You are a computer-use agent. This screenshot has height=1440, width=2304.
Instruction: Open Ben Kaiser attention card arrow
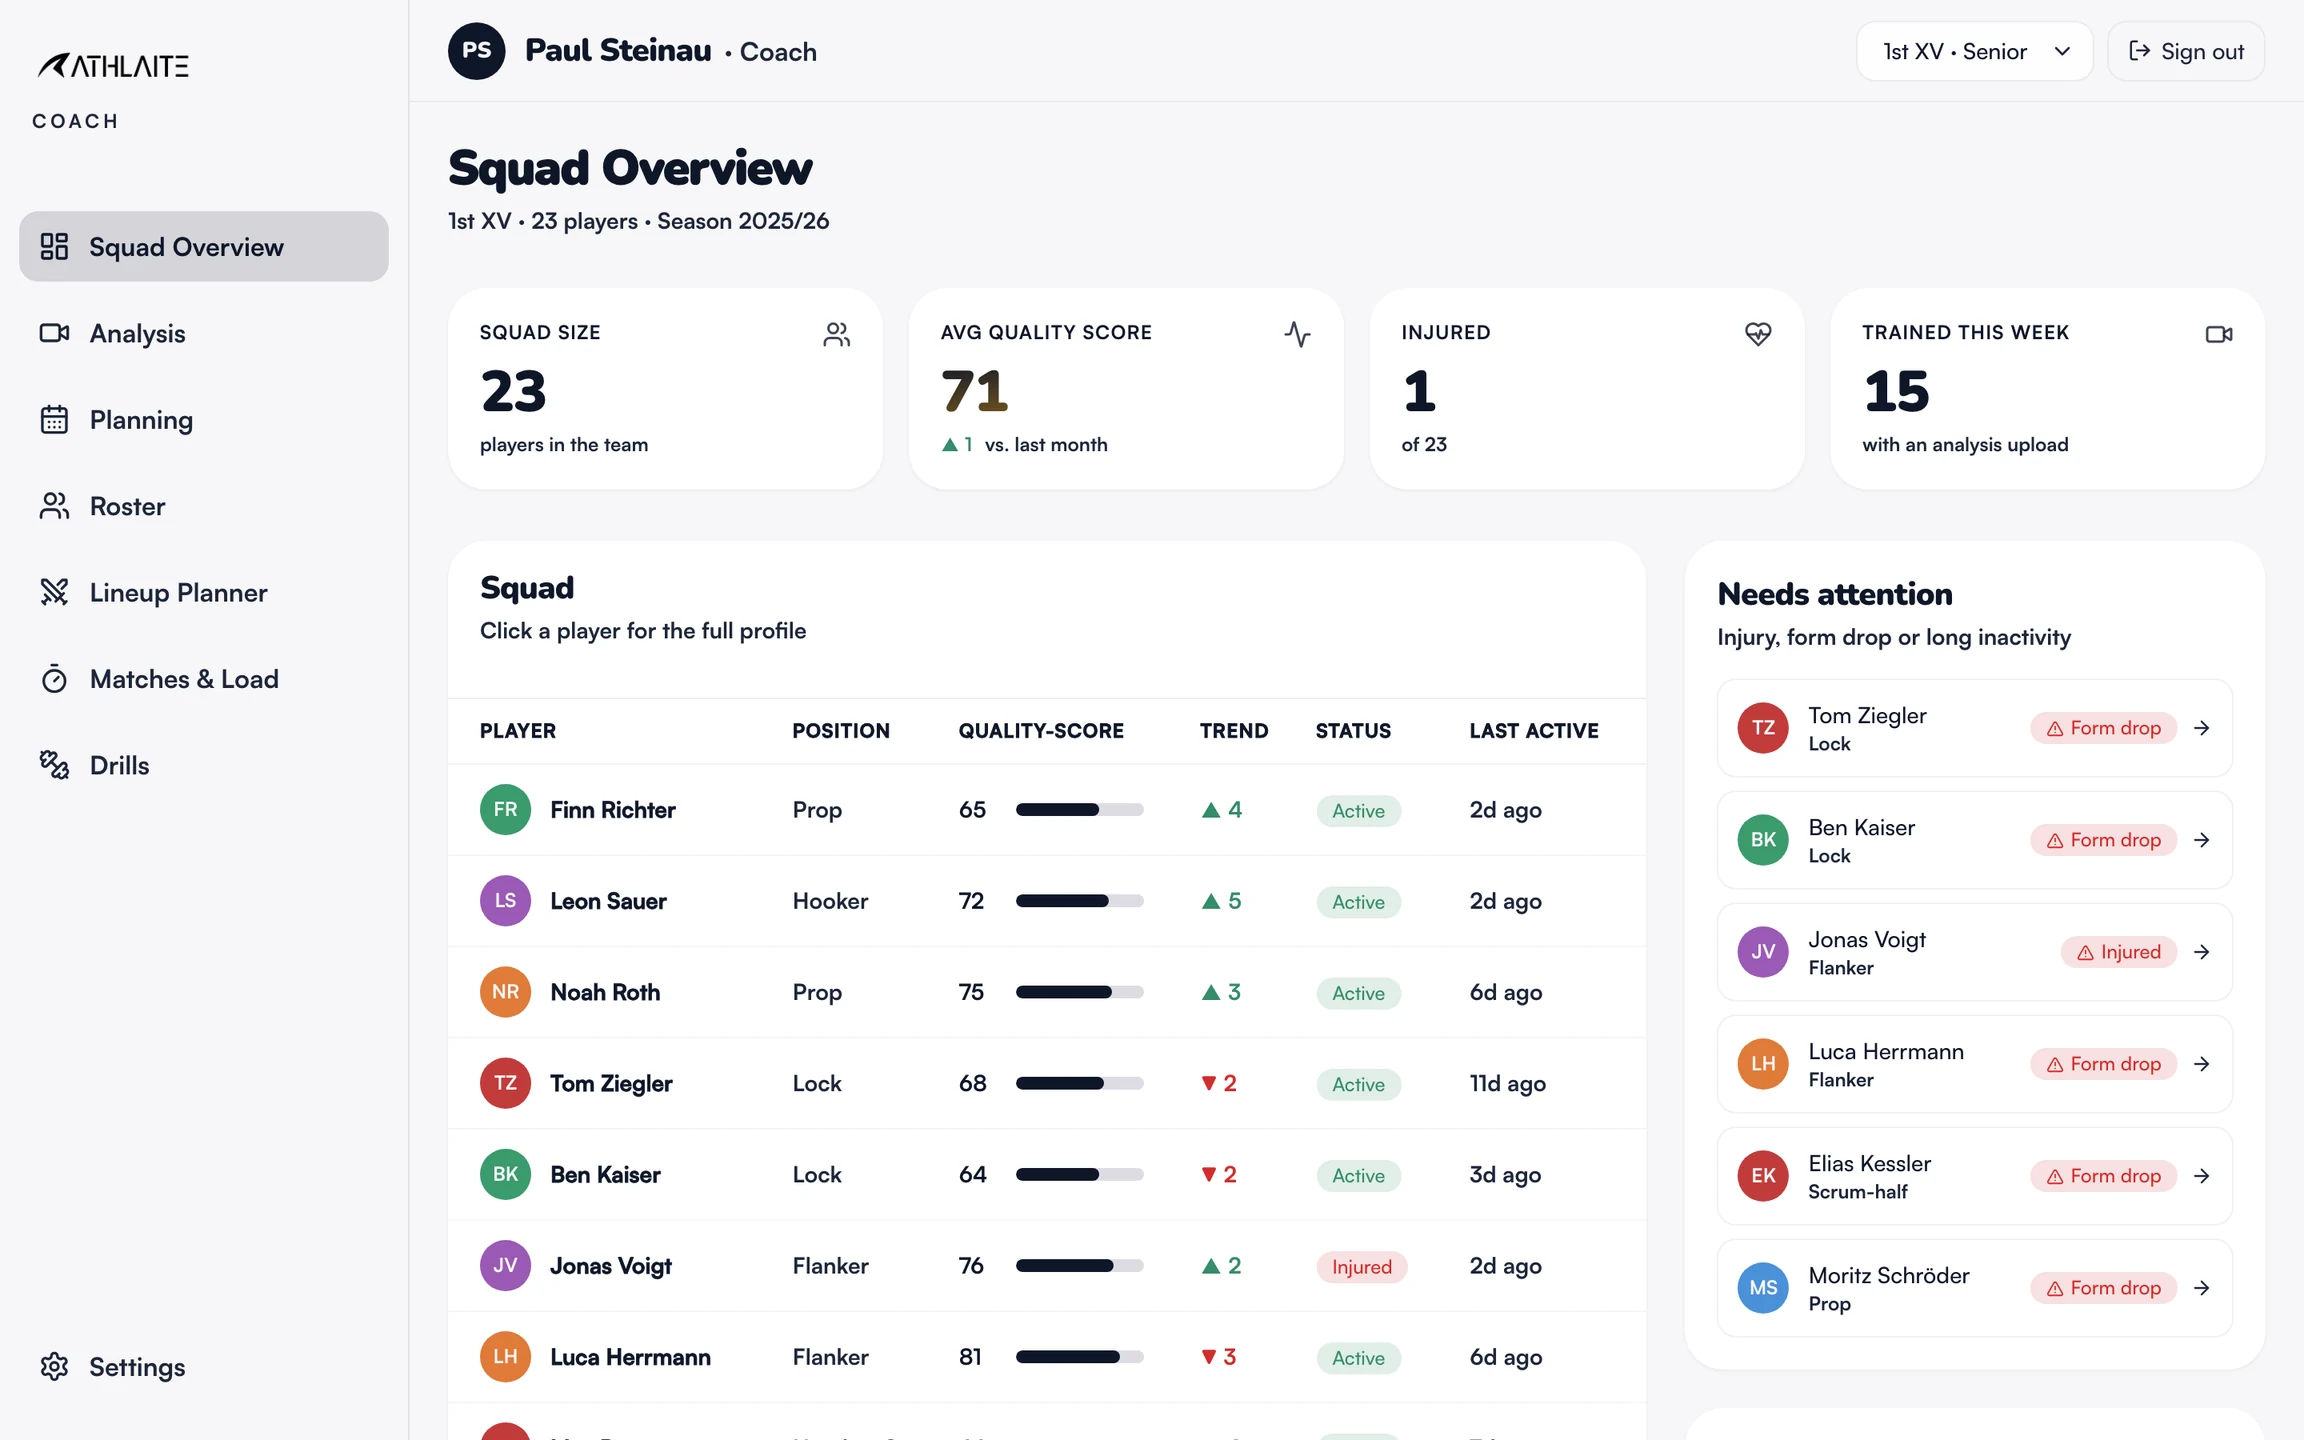(x=2202, y=840)
